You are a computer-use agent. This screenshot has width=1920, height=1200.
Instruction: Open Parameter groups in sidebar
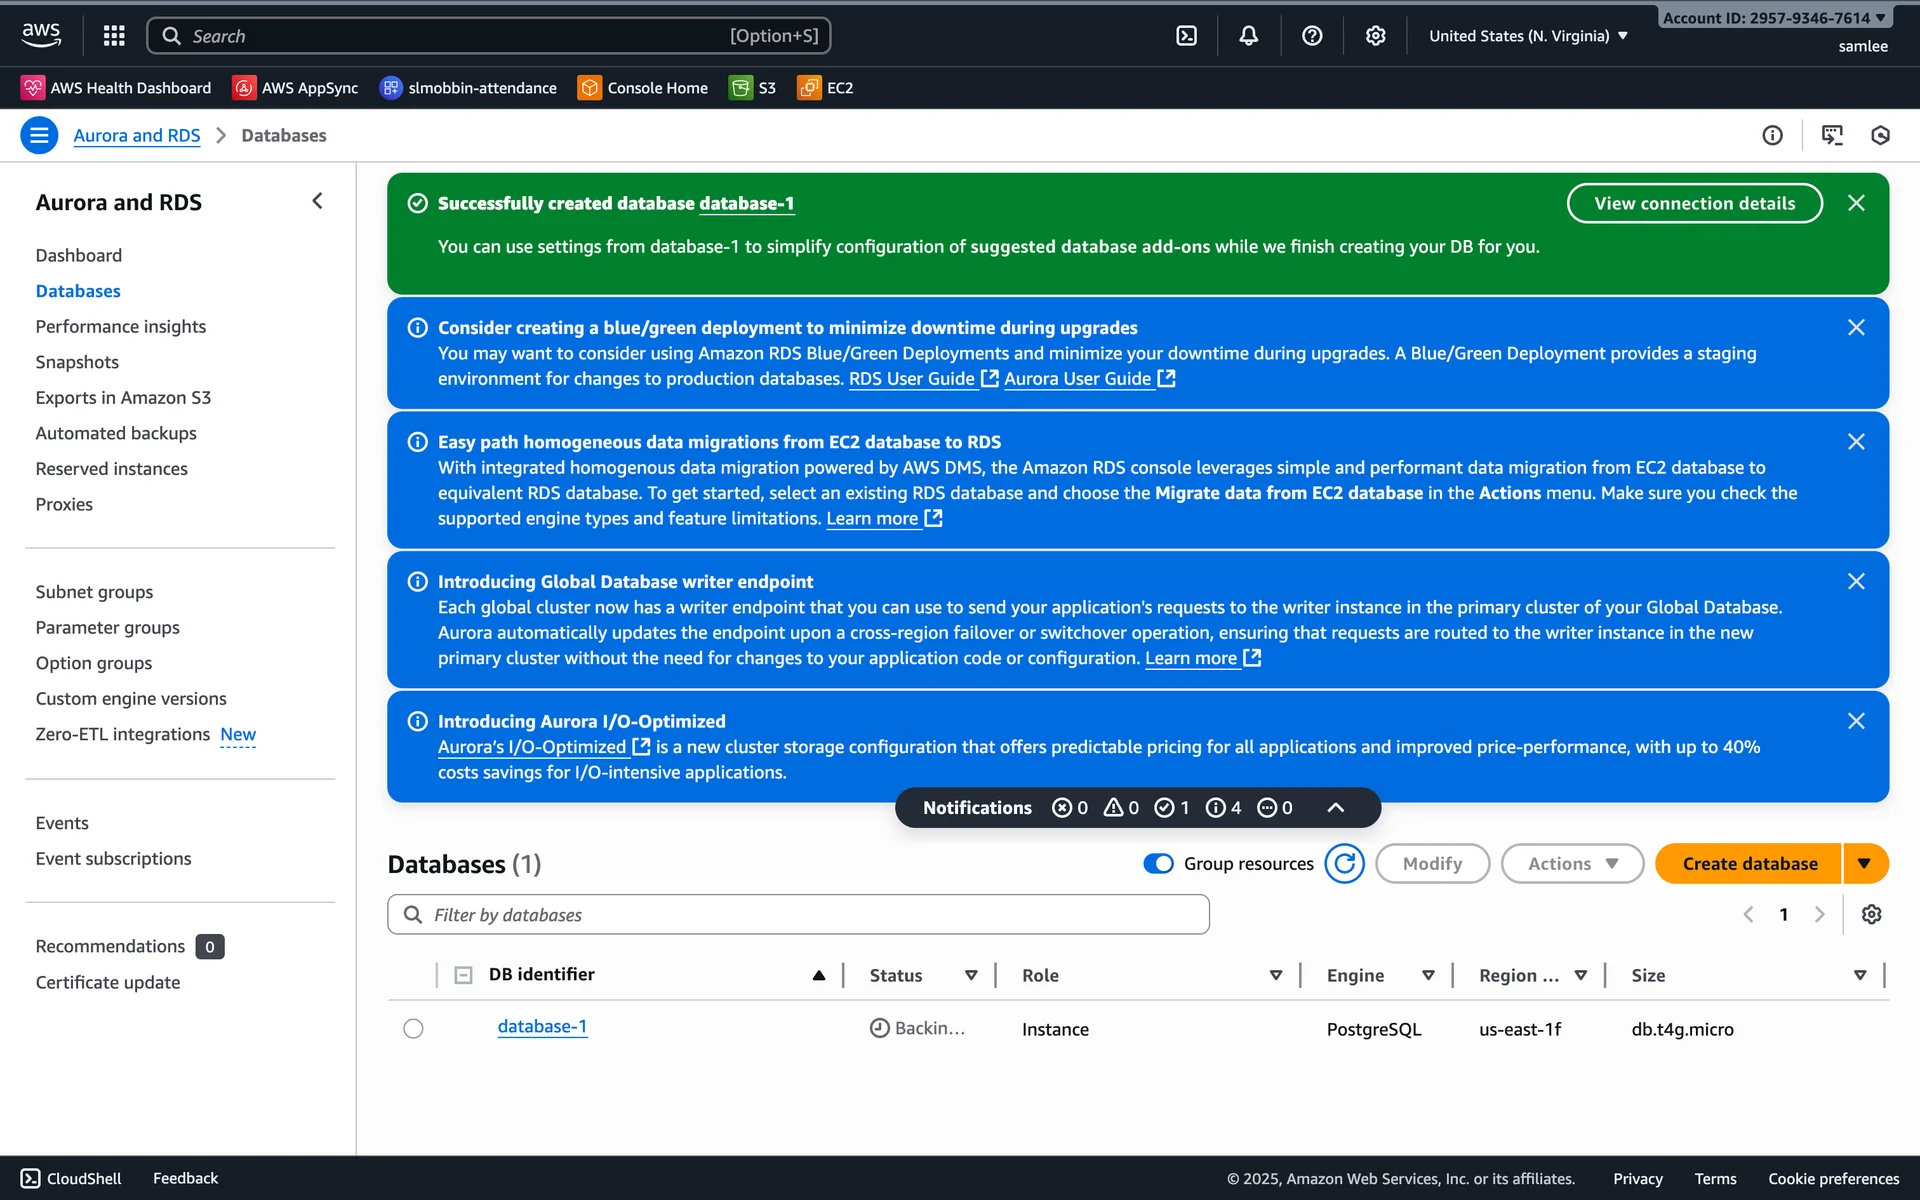click(x=107, y=628)
